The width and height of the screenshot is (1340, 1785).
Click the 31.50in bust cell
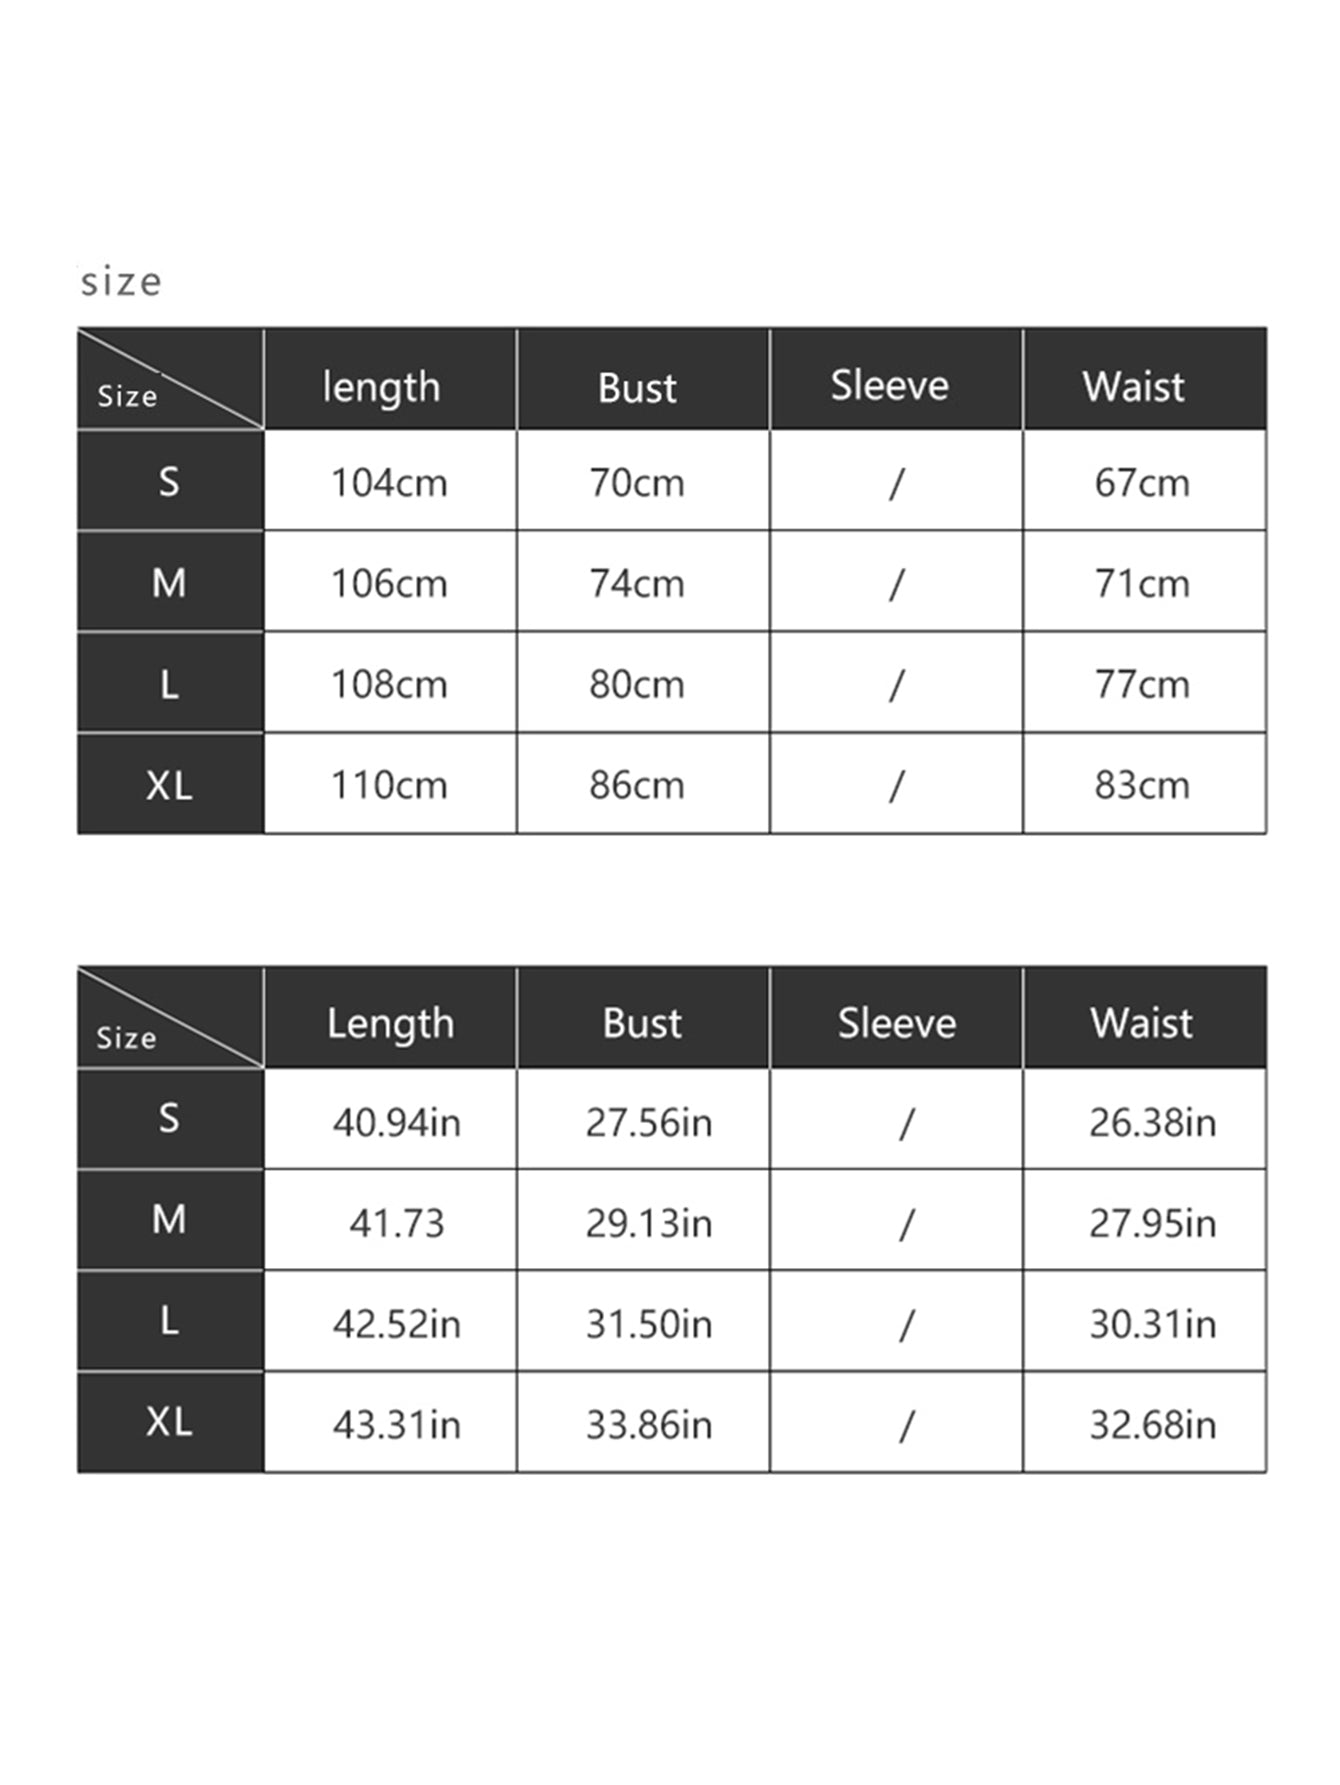pos(649,1324)
